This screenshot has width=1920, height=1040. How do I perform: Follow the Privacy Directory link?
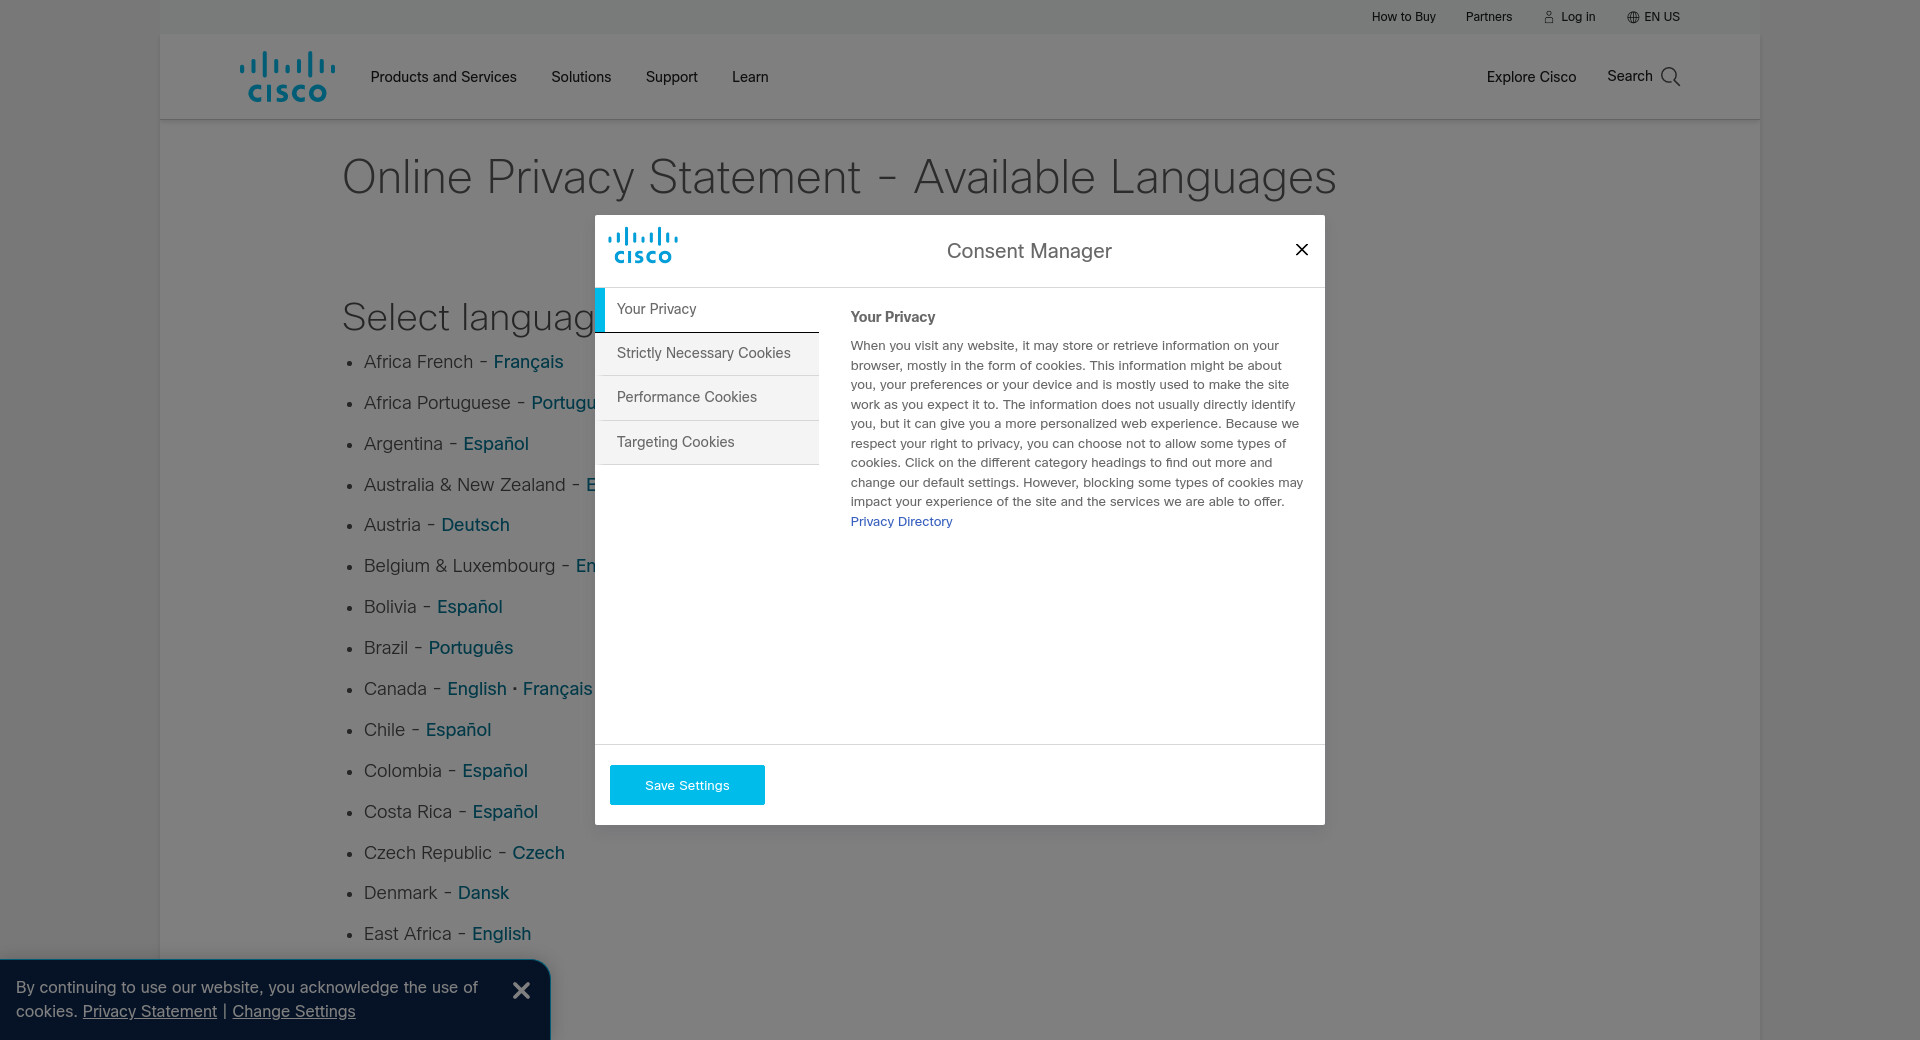(901, 522)
